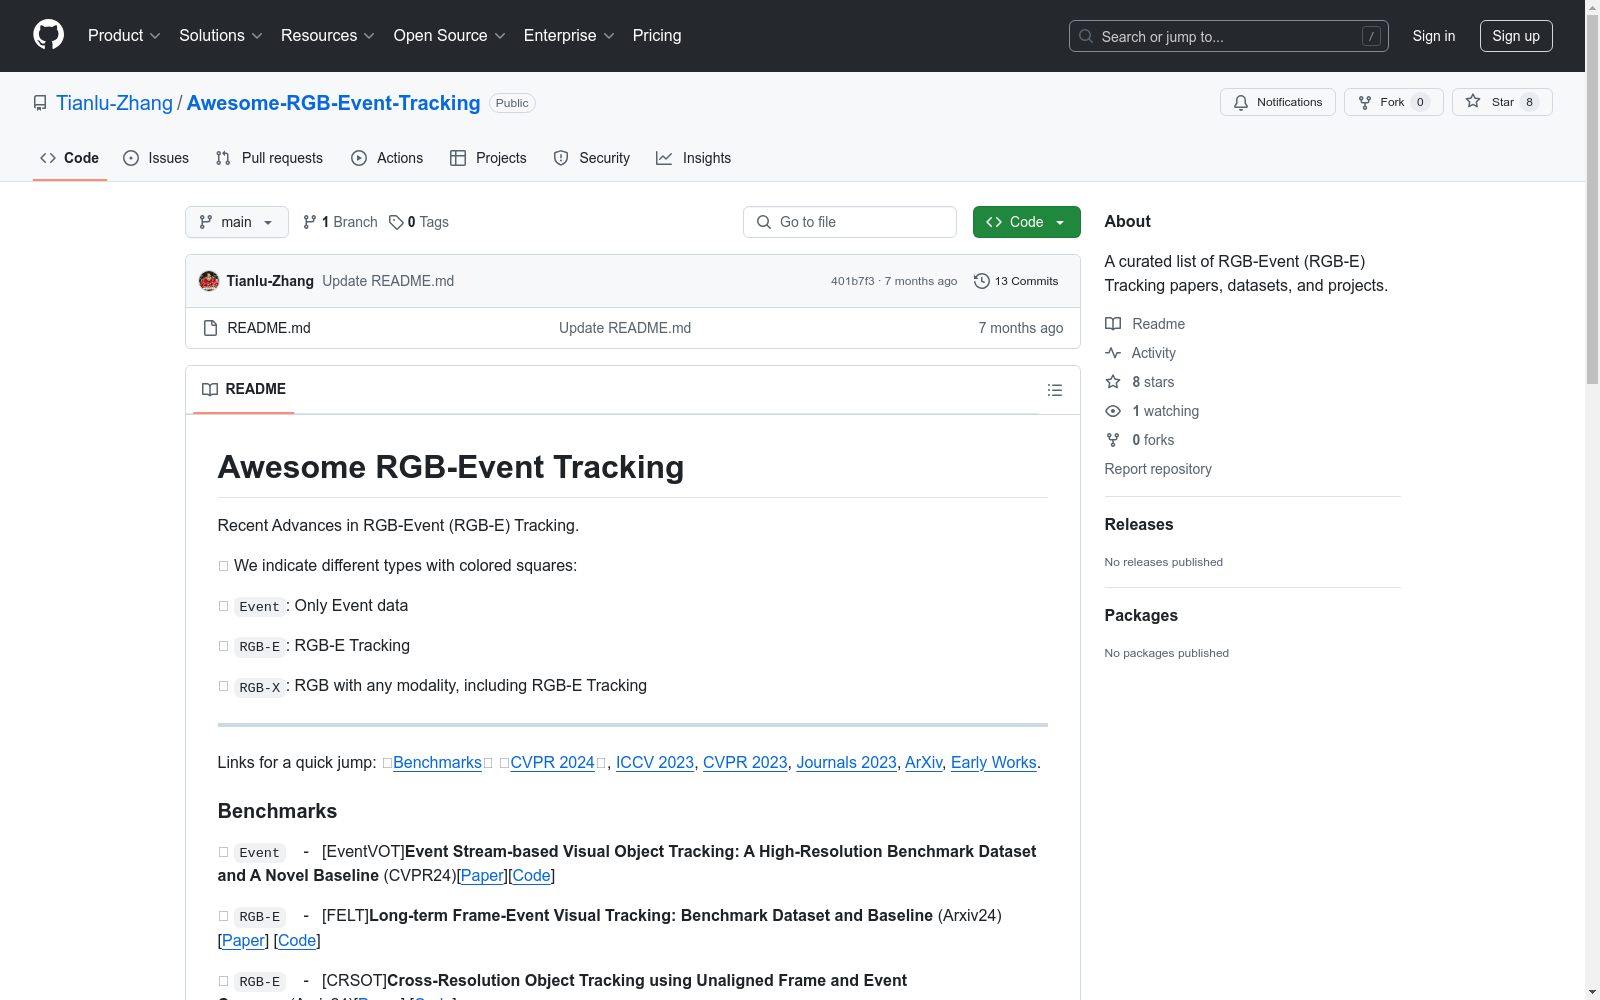The width and height of the screenshot is (1600, 1000).
Task: Open the latest commit message Update README.md
Action: tap(388, 281)
